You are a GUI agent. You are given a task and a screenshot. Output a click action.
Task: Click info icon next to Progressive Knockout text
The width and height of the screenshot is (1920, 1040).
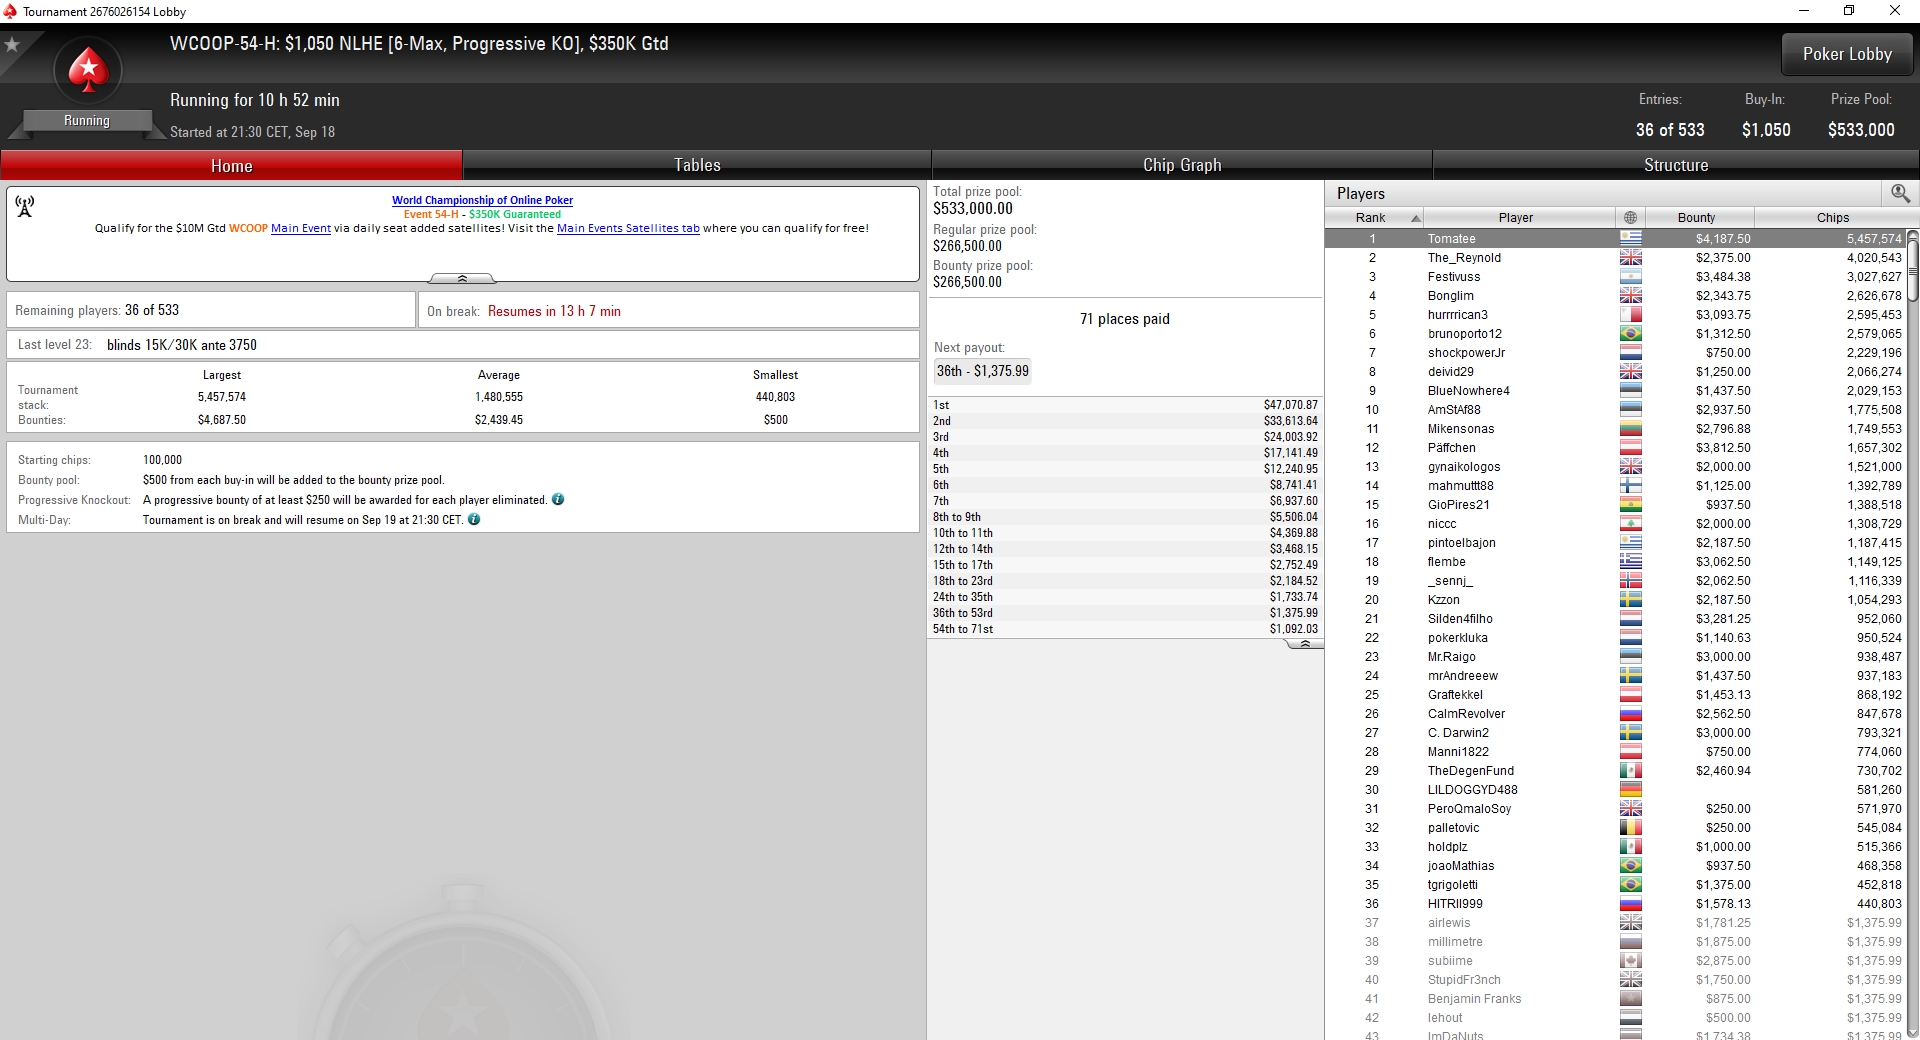[x=558, y=499]
